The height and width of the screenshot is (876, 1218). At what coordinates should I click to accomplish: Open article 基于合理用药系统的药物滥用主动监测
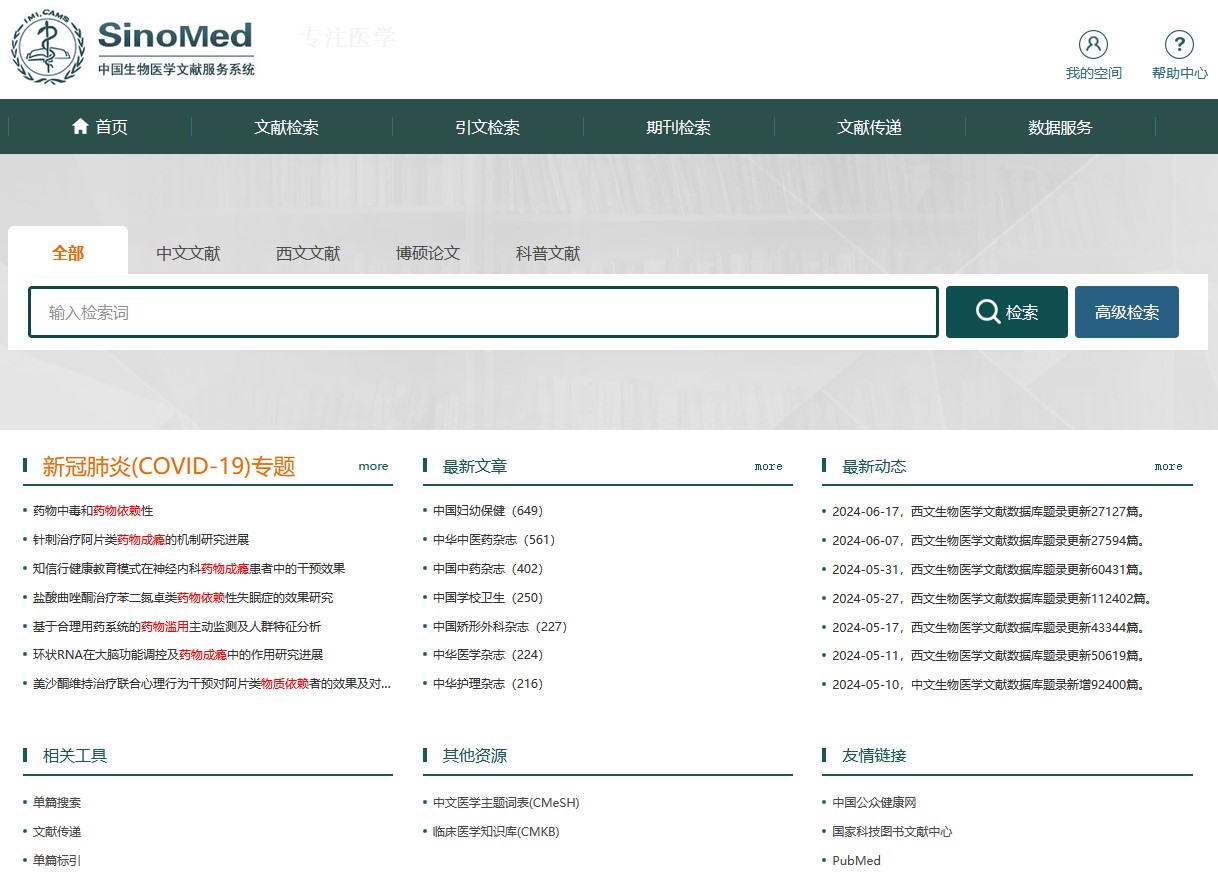(x=177, y=626)
